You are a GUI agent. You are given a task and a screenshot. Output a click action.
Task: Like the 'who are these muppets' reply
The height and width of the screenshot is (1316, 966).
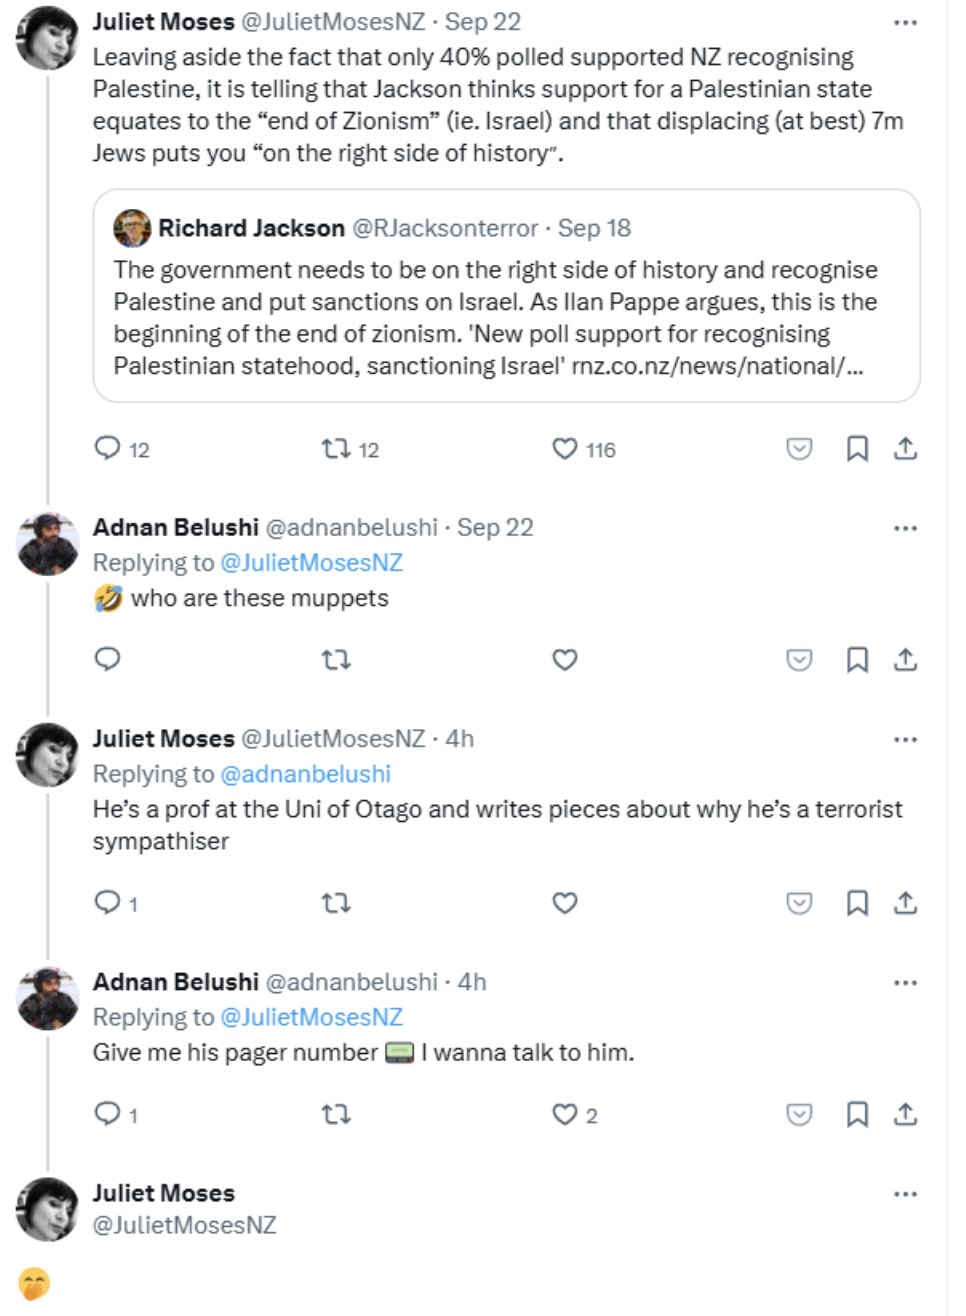[x=565, y=660]
